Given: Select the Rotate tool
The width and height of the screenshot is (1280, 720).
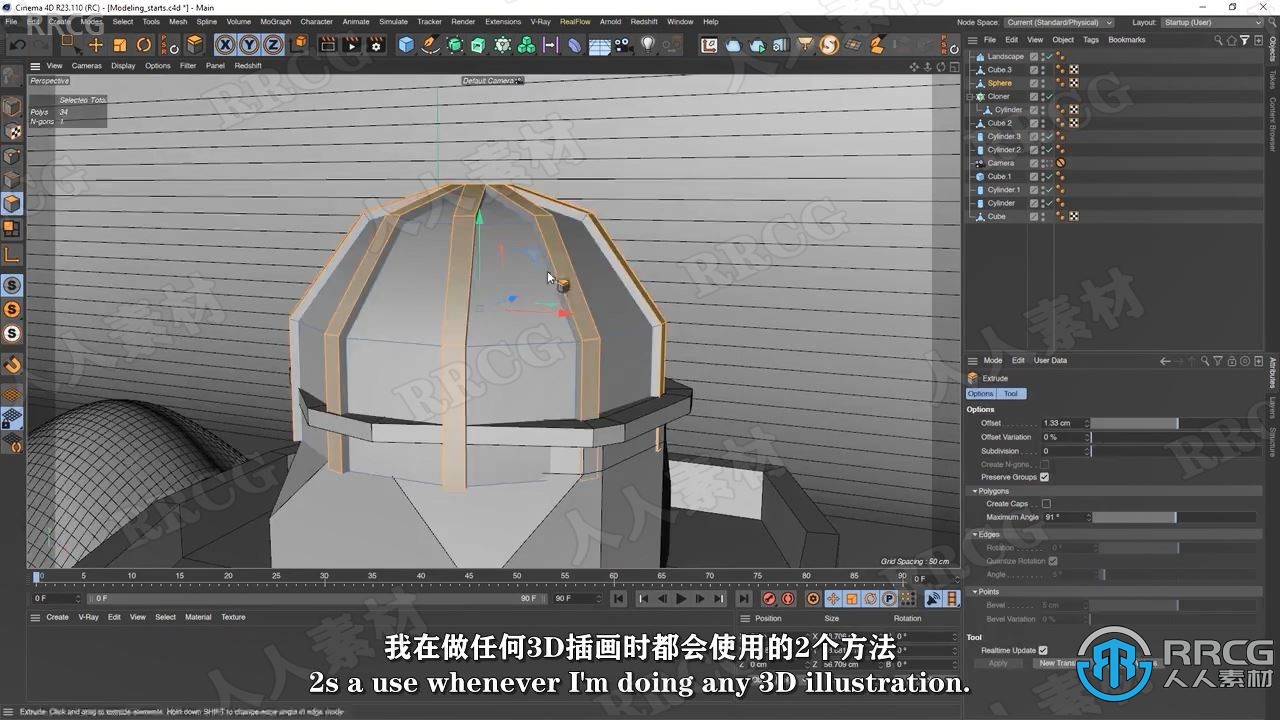Looking at the screenshot, I should (144, 45).
